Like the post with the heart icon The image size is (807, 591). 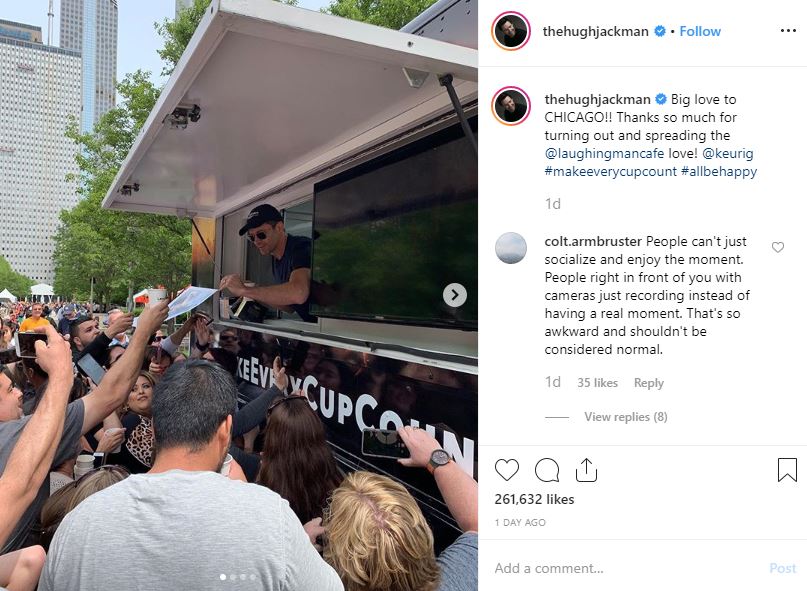pyautogui.click(x=506, y=470)
